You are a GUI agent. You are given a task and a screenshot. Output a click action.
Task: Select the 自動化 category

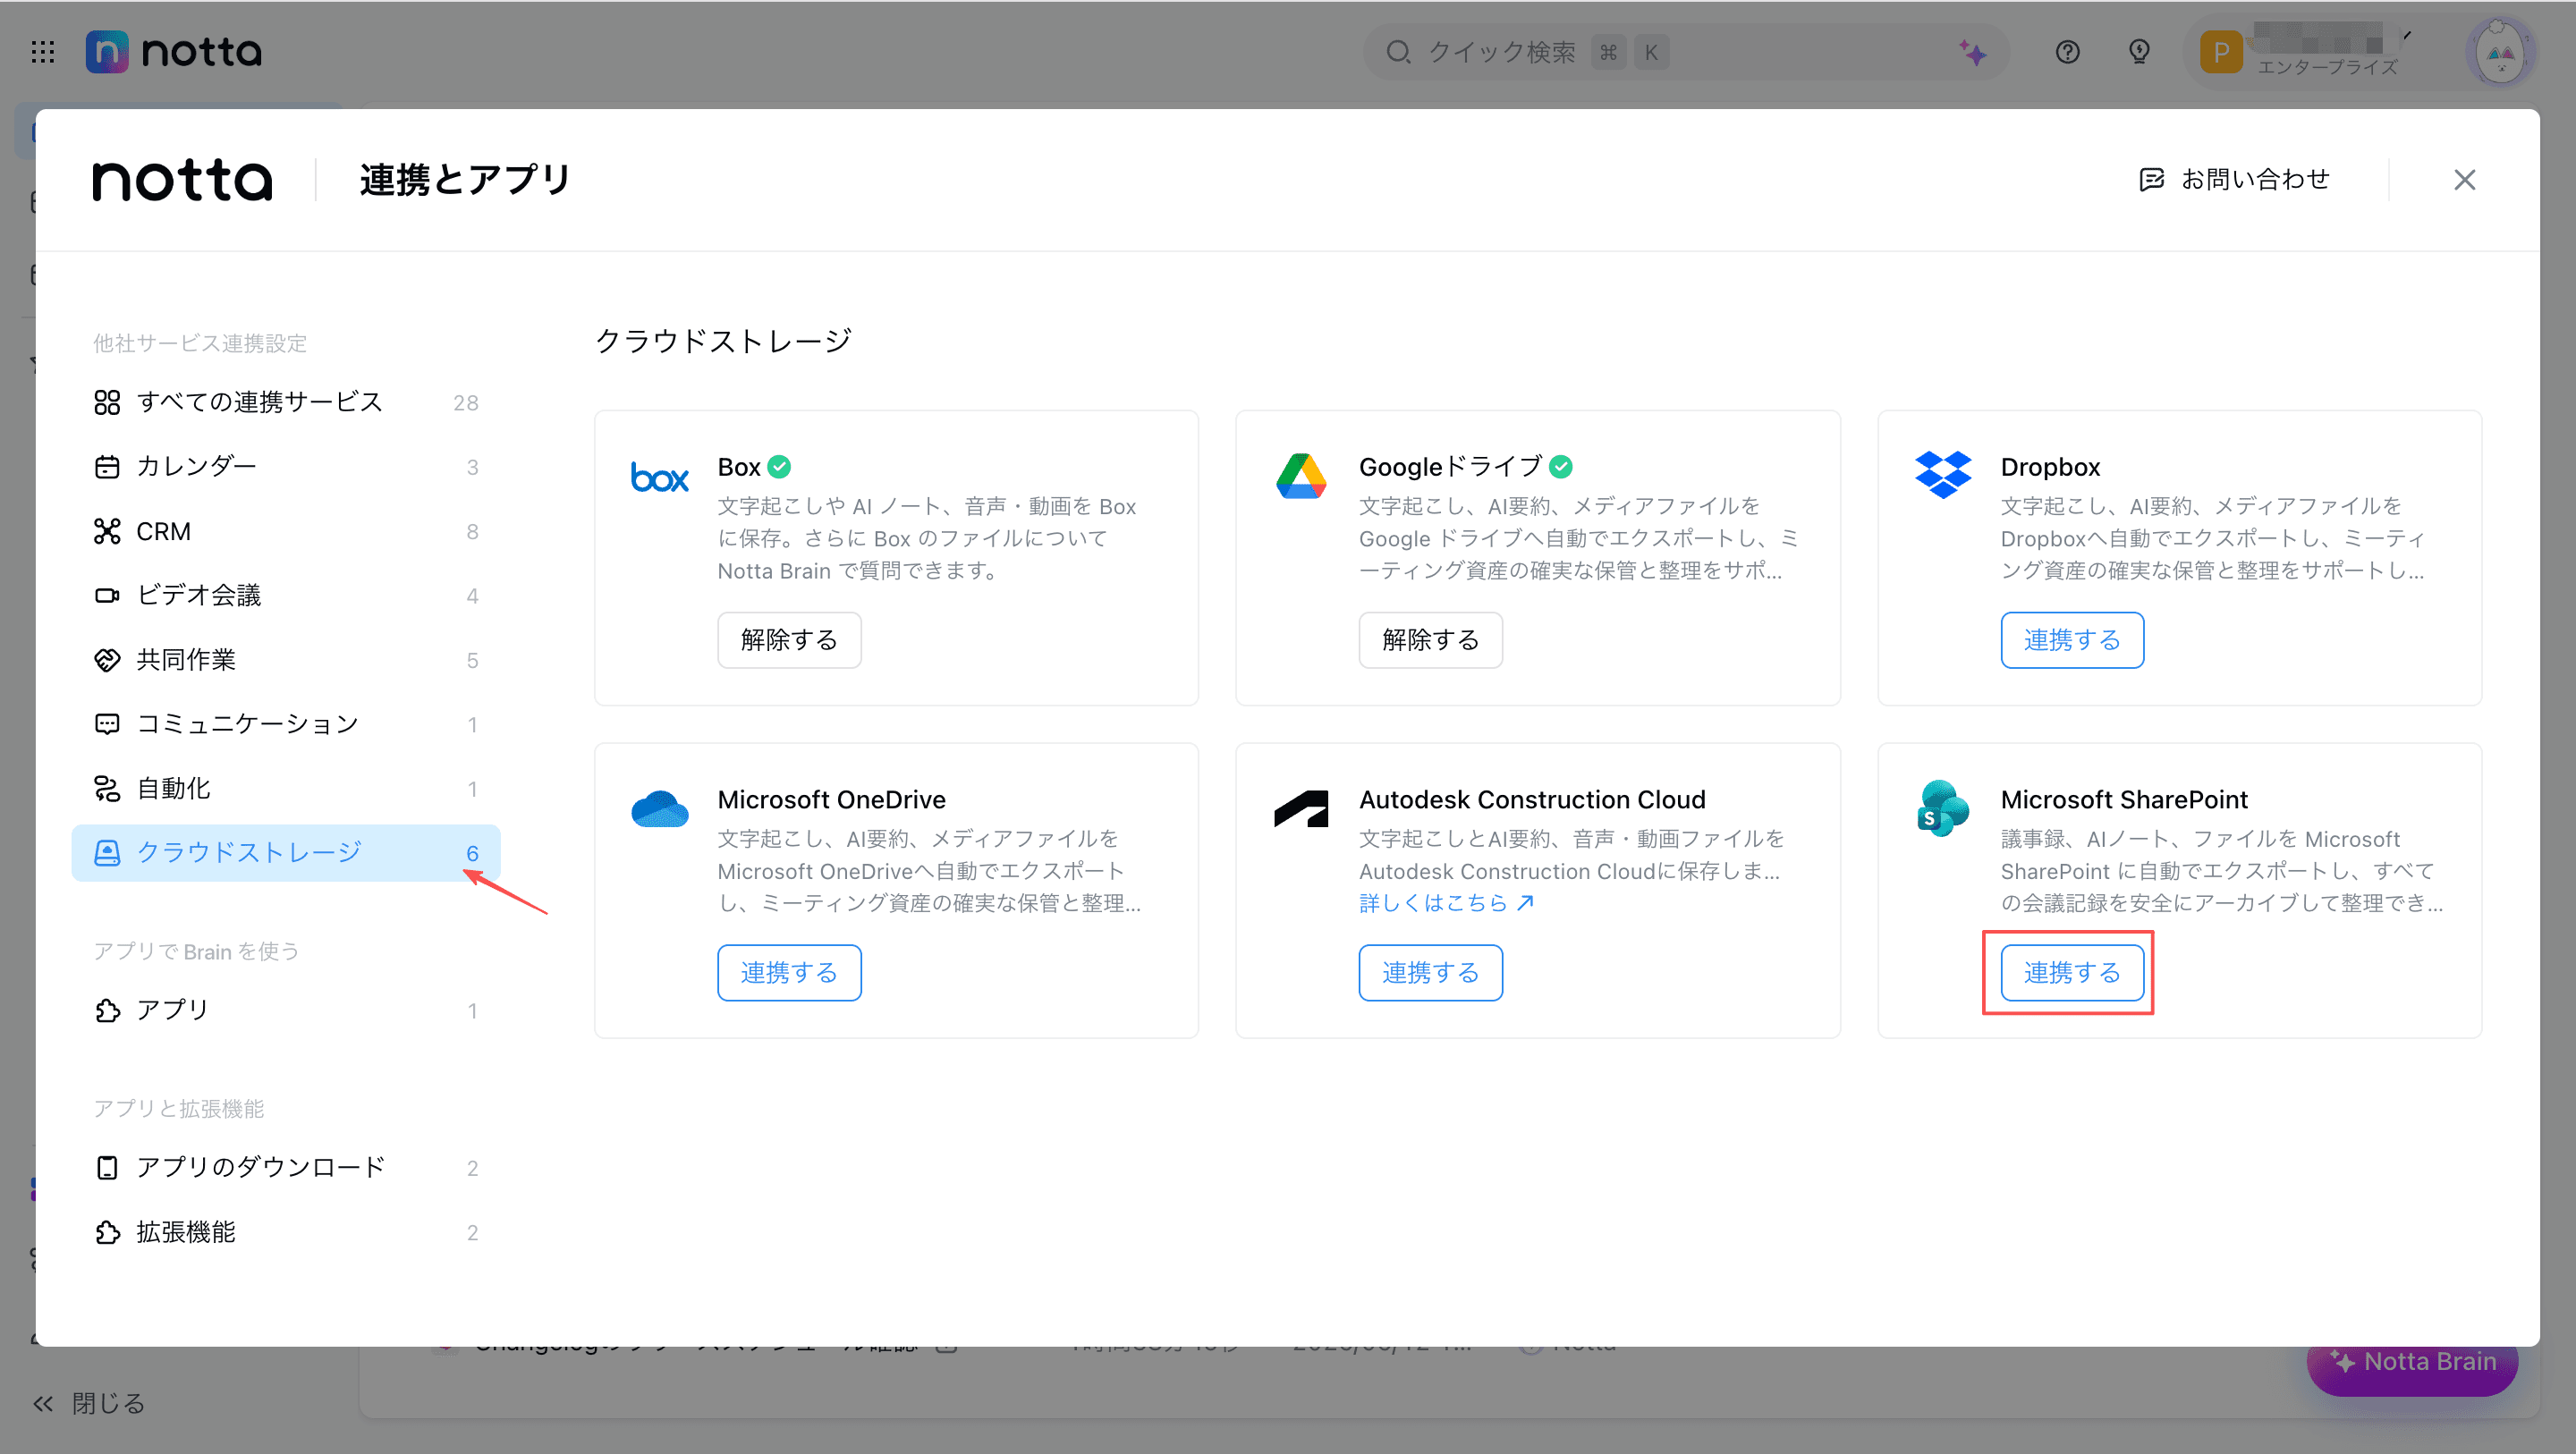pyautogui.click(x=286, y=789)
